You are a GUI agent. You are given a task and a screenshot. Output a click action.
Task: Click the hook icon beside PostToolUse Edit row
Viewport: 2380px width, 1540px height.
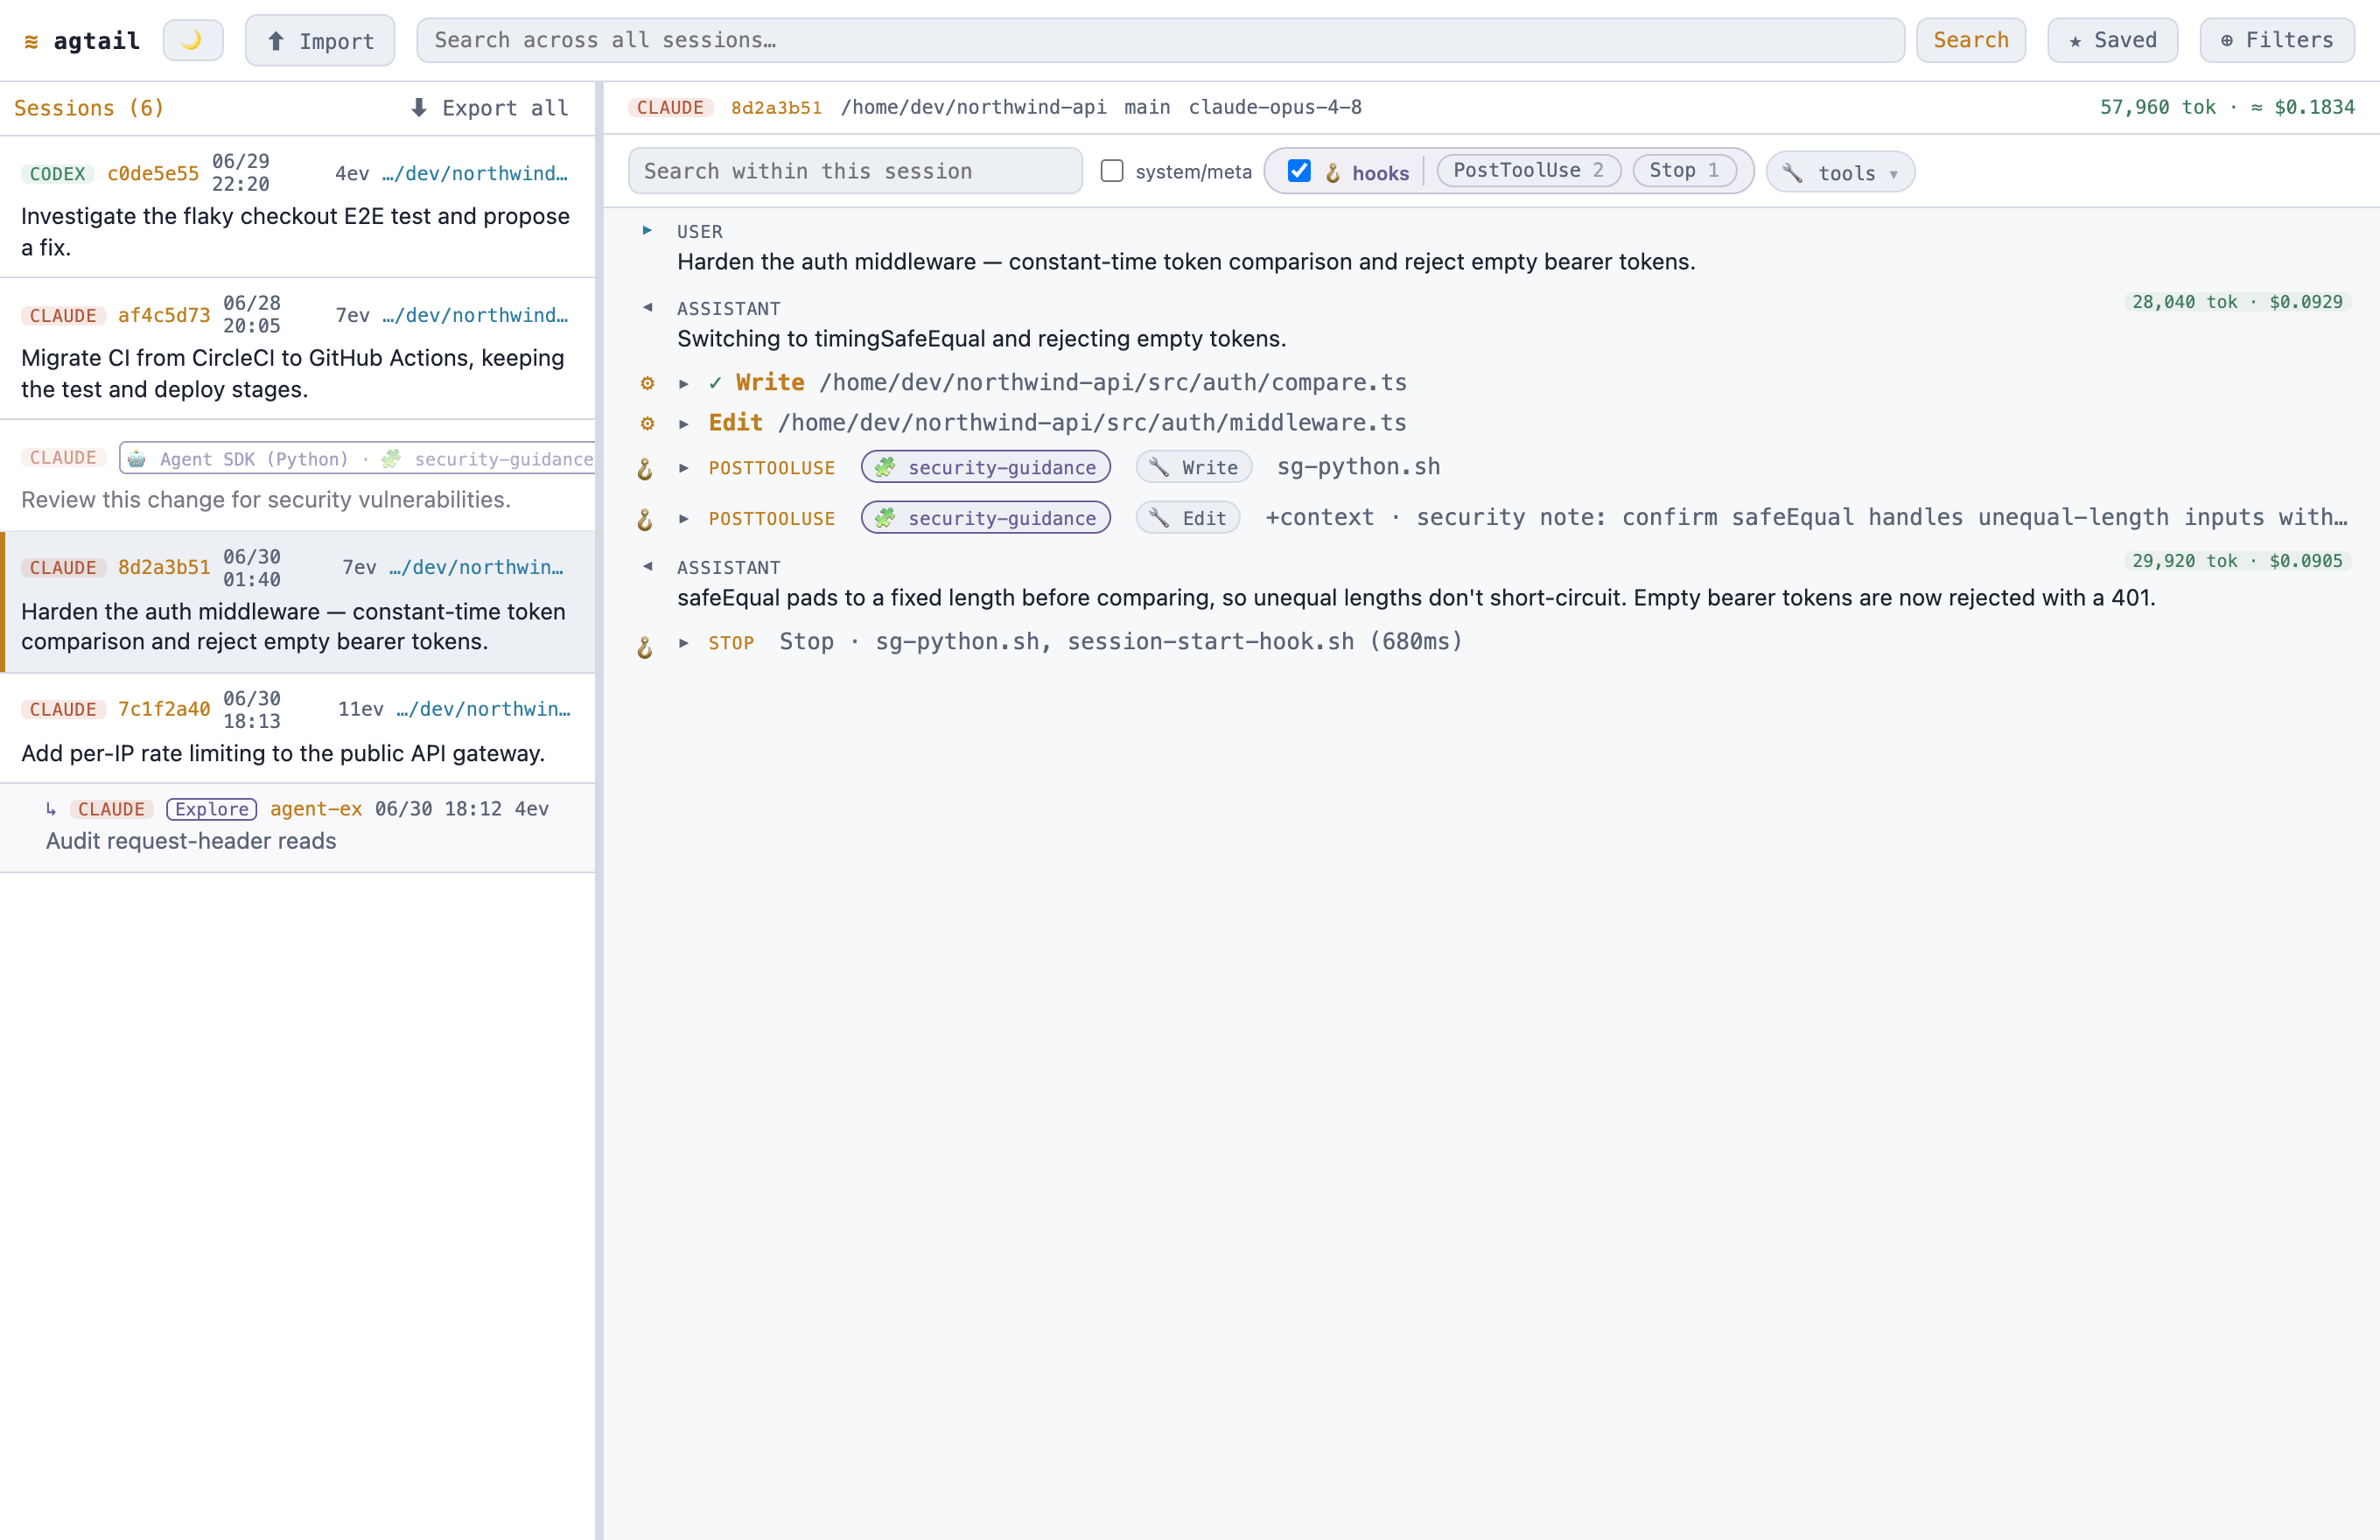coord(645,520)
